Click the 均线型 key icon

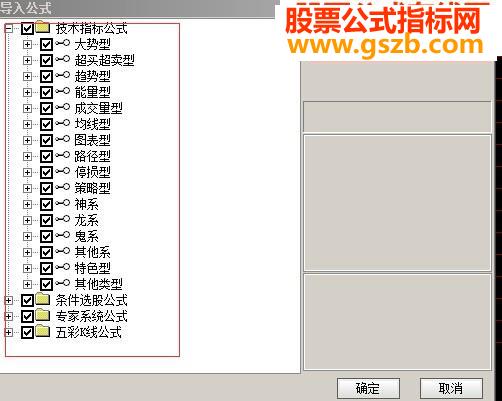coord(63,124)
